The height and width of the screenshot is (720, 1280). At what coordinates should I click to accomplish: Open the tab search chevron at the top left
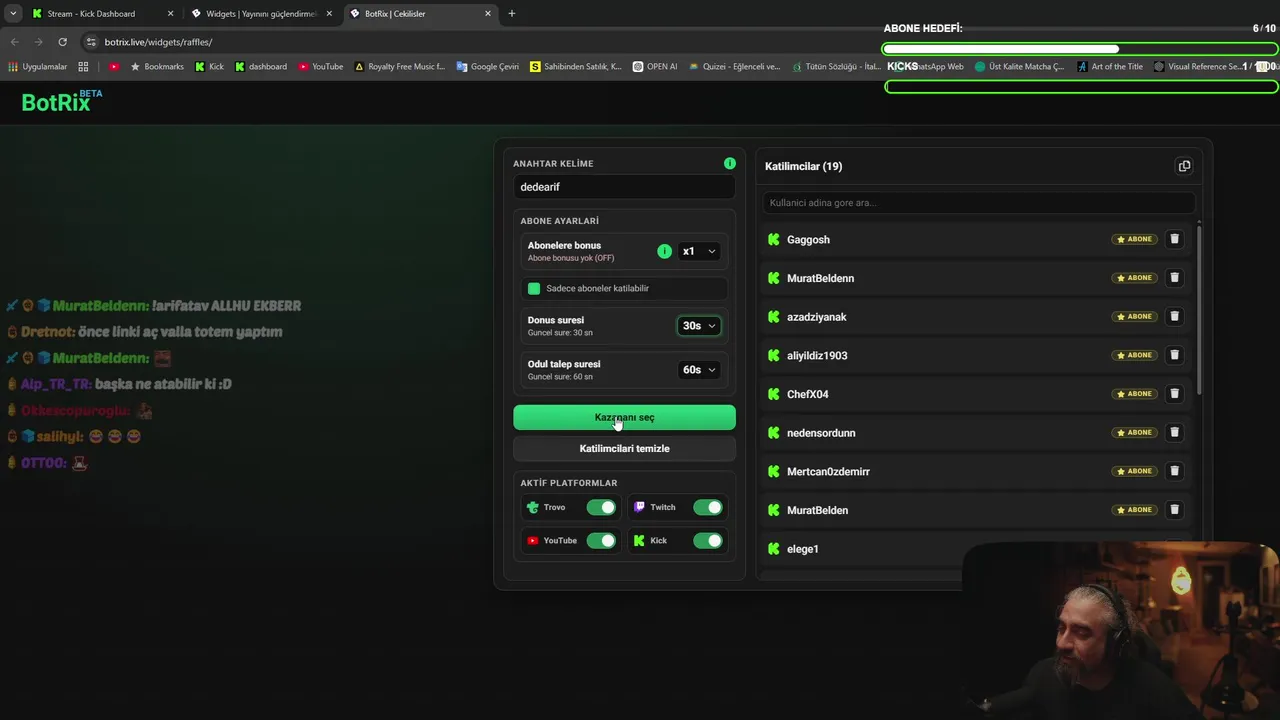point(13,14)
